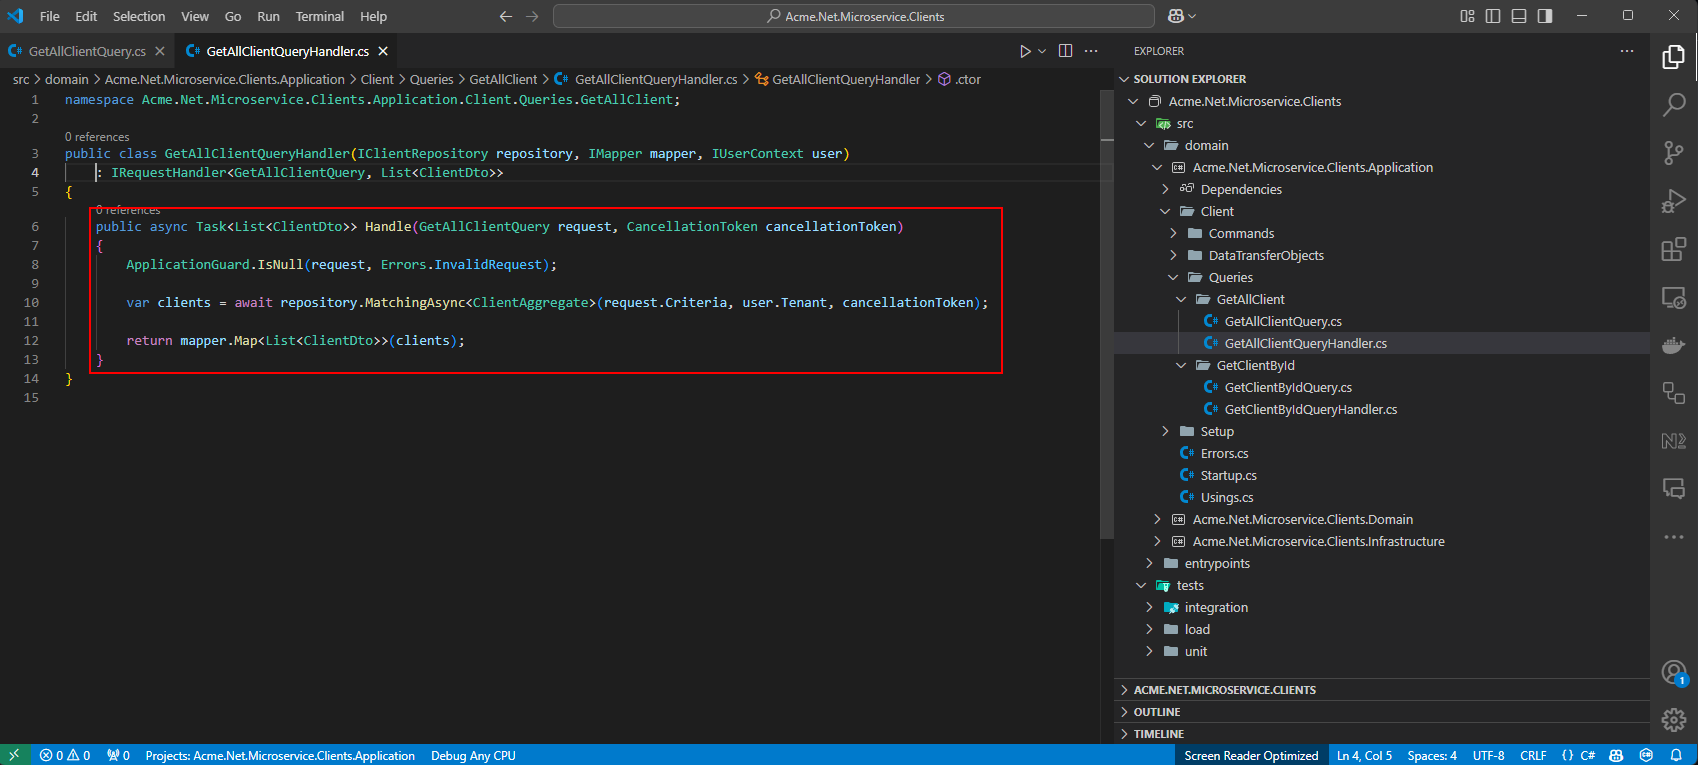
Task: Click the command center search box
Action: (x=854, y=16)
